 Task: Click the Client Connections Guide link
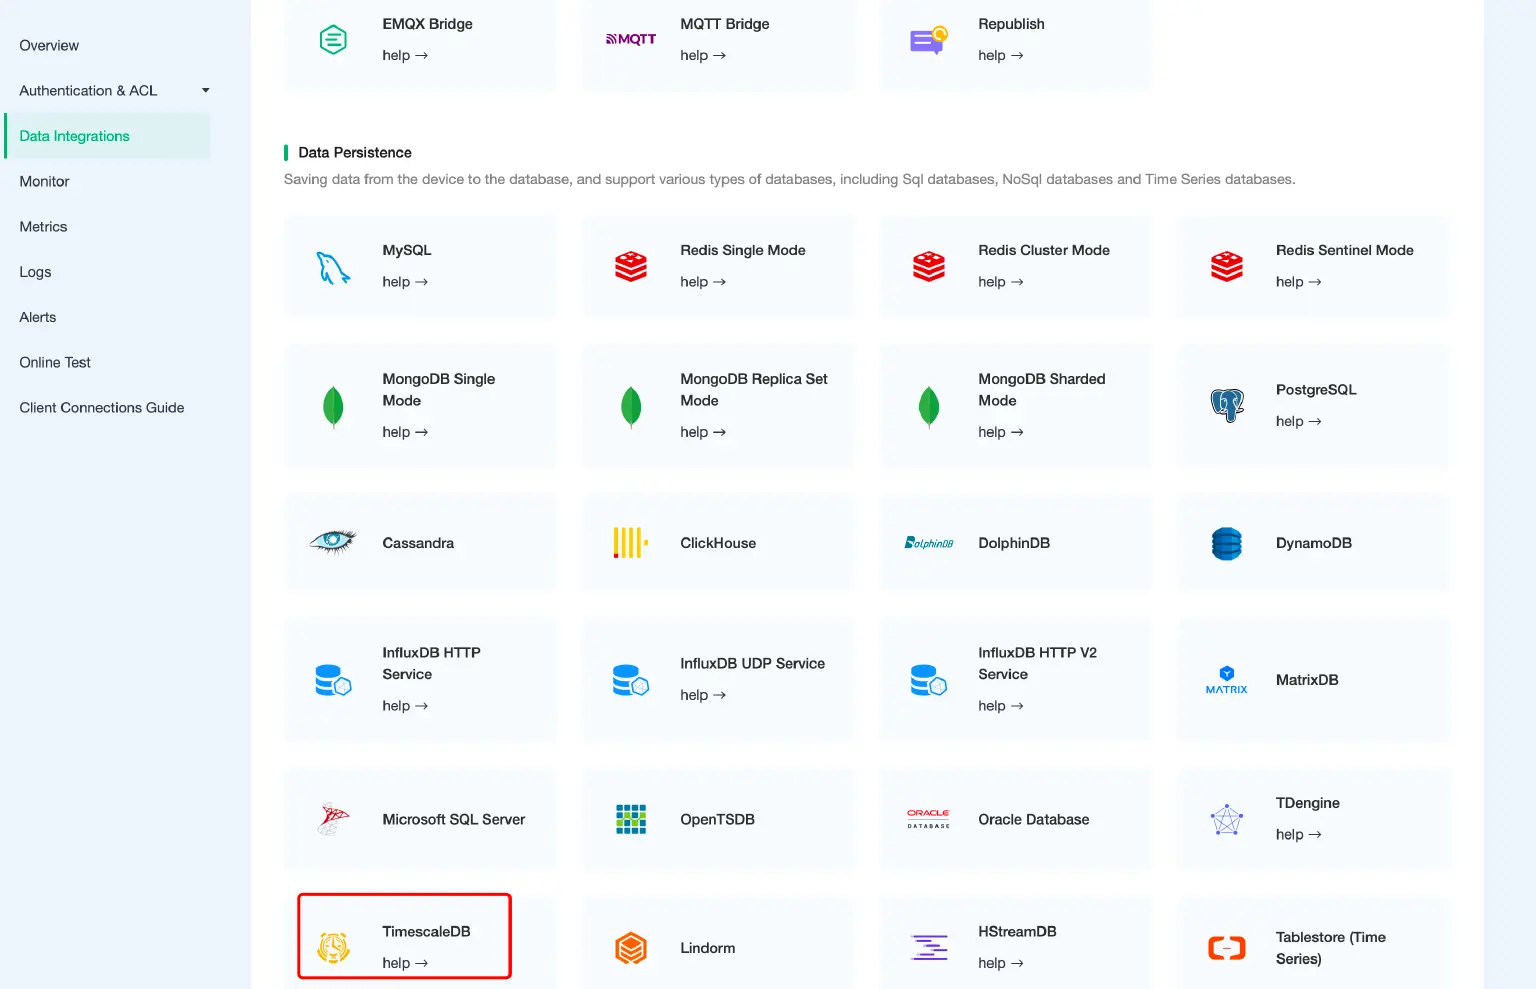(101, 407)
